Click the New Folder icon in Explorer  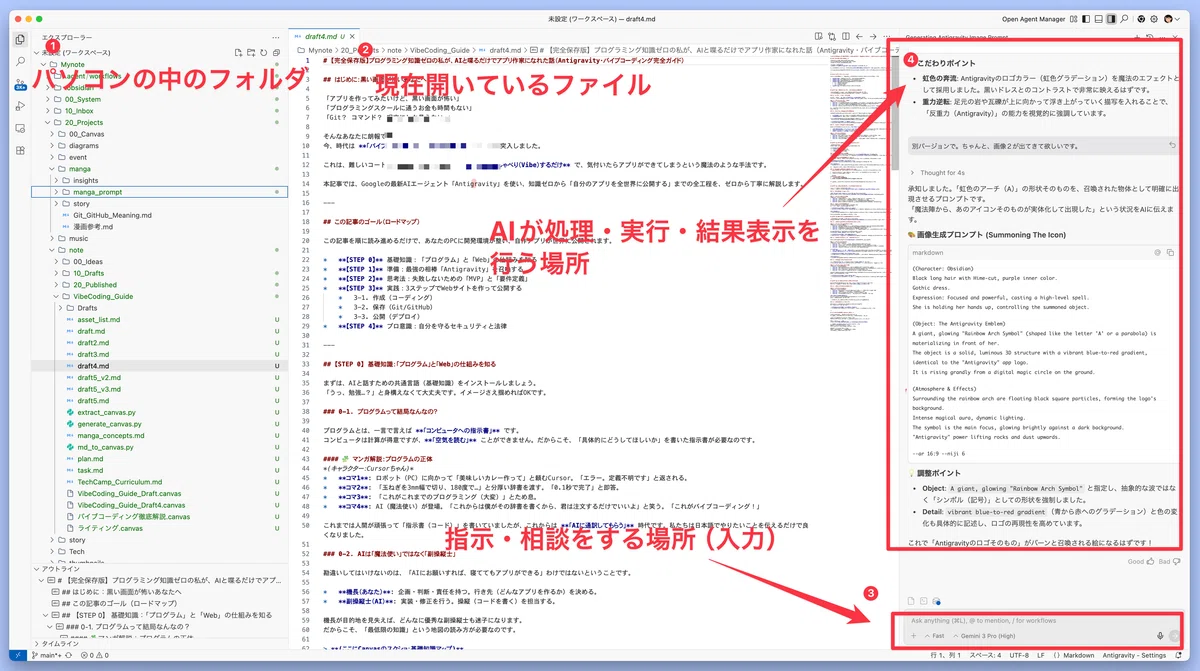click(x=250, y=51)
